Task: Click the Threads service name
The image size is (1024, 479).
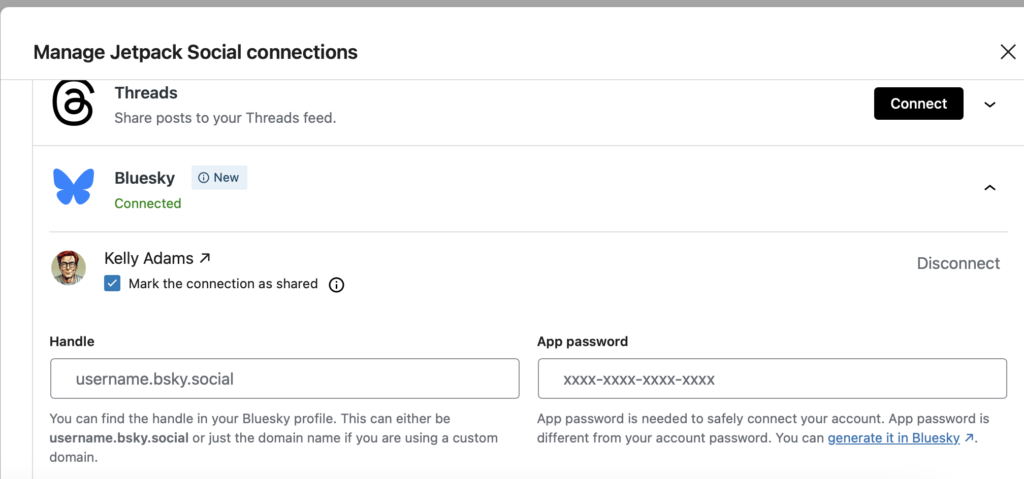Action: point(146,93)
